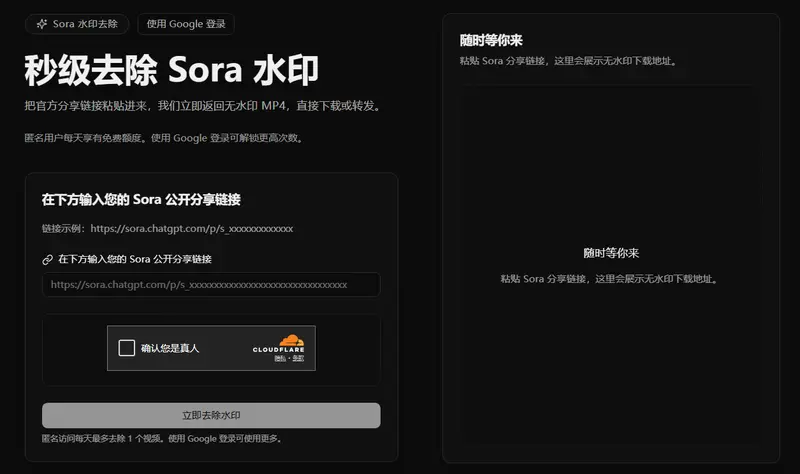Click the 随时等你来 heading at top of right panel
Image resolution: width=800 pixels, height=474 pixels.
click(491, 40)
